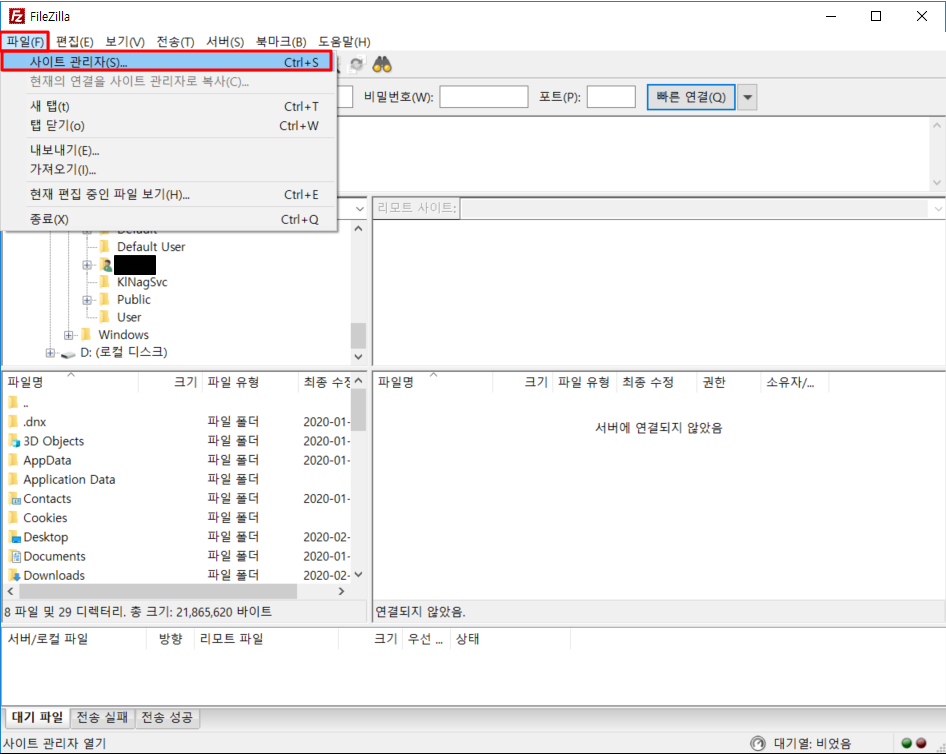The width and height of the screenshot is (946, 754).
Task: Open the quick connect history dropdown arrow
Action: [748, 97]
